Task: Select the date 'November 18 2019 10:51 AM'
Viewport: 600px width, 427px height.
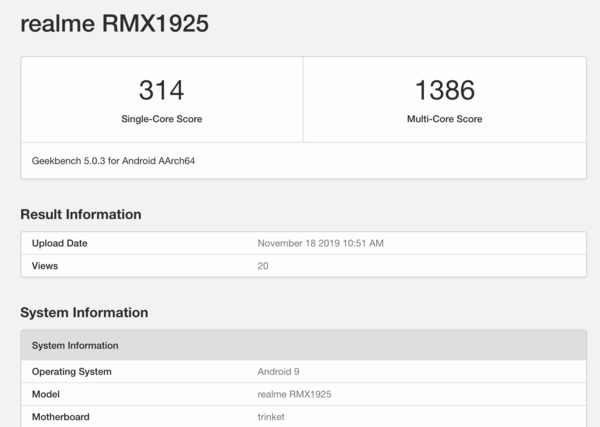Action: point(321,243)
